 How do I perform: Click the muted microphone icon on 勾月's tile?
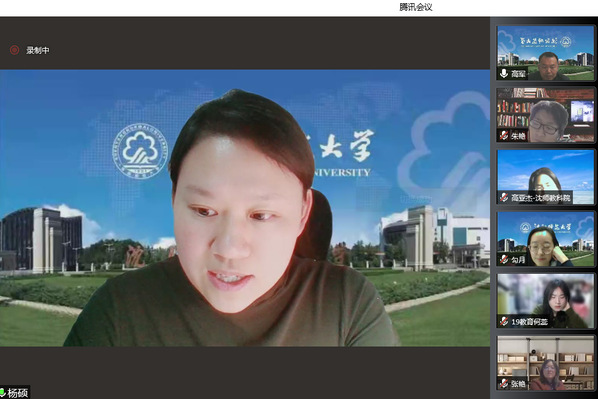pyautogui.click(x=504, y=260)
